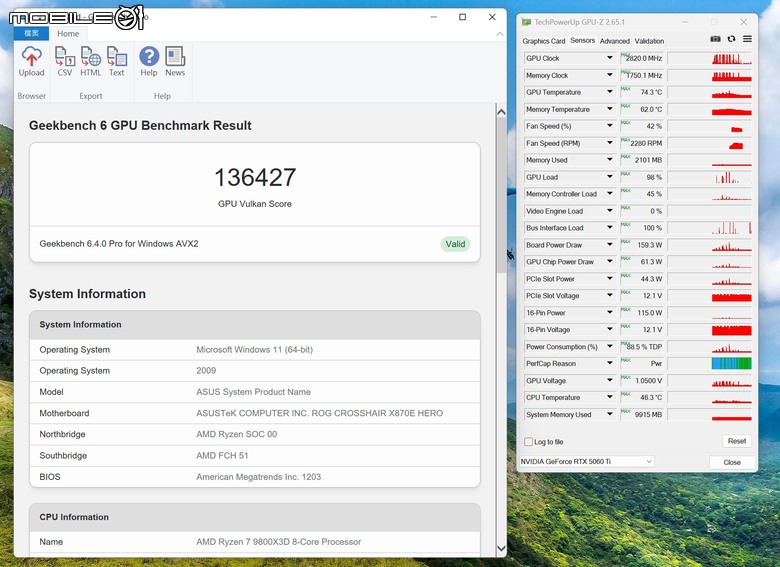The width and height of the screenshot is (780, 567).
Task: Select the Sensors tab in GPU-Z
Action: tap(583, 40)
